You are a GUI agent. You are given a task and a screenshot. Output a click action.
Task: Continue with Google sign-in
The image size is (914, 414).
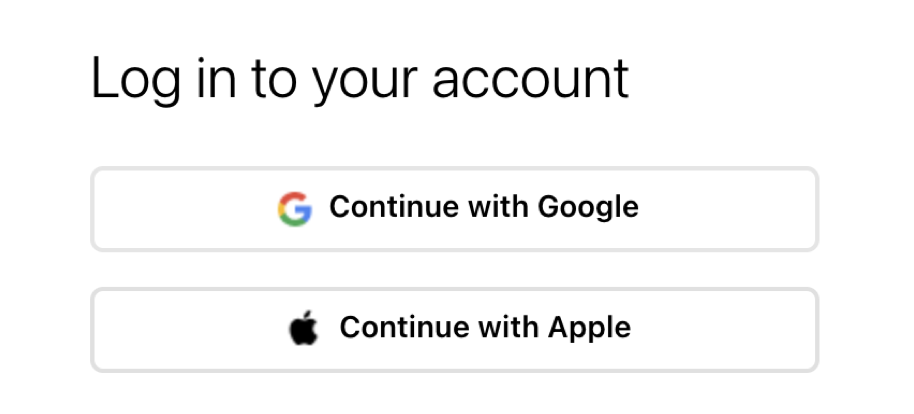455,209
